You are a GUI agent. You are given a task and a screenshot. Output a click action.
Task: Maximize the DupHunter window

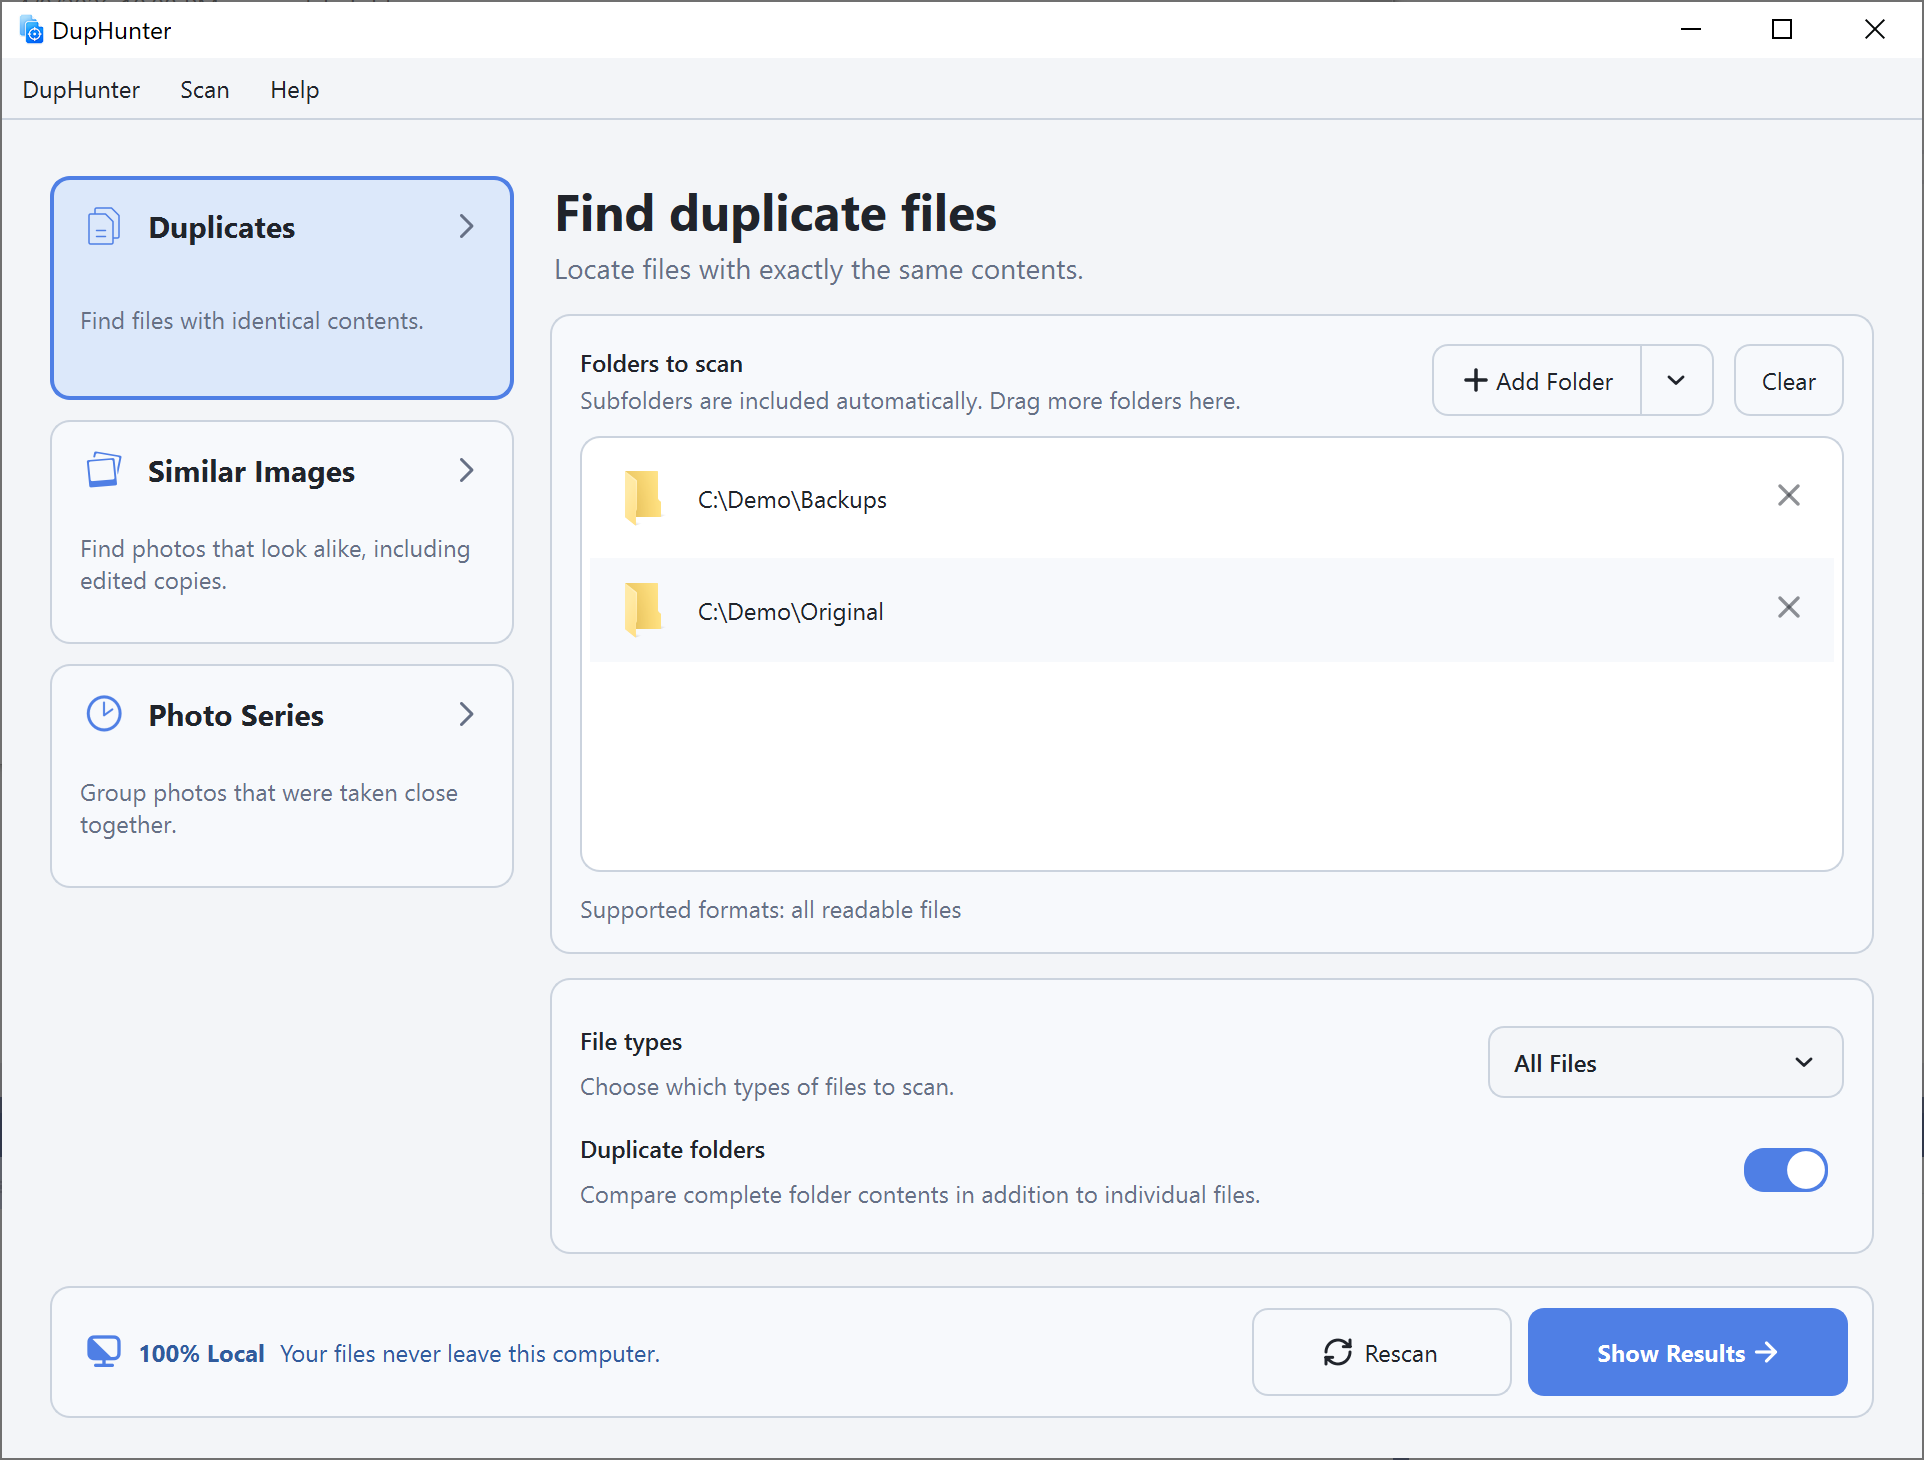pos(1782,30)
